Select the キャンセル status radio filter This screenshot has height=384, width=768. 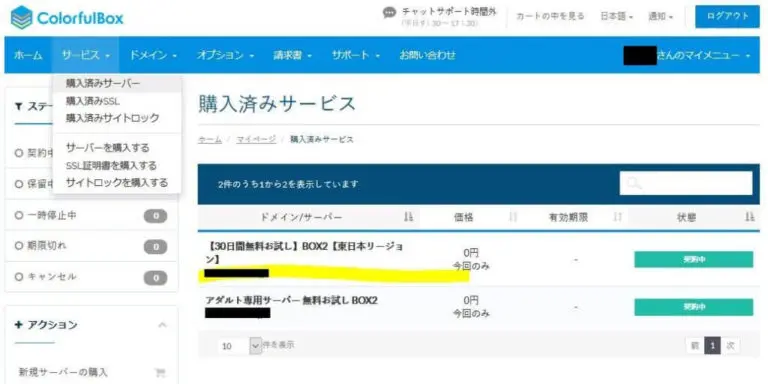click(x=19, y=277)
